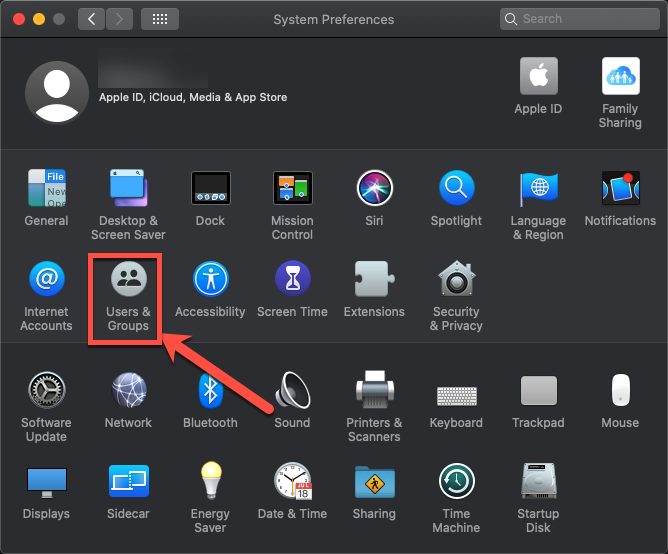
Task: Show all preferences grid button
Action: tap(160, 19)
